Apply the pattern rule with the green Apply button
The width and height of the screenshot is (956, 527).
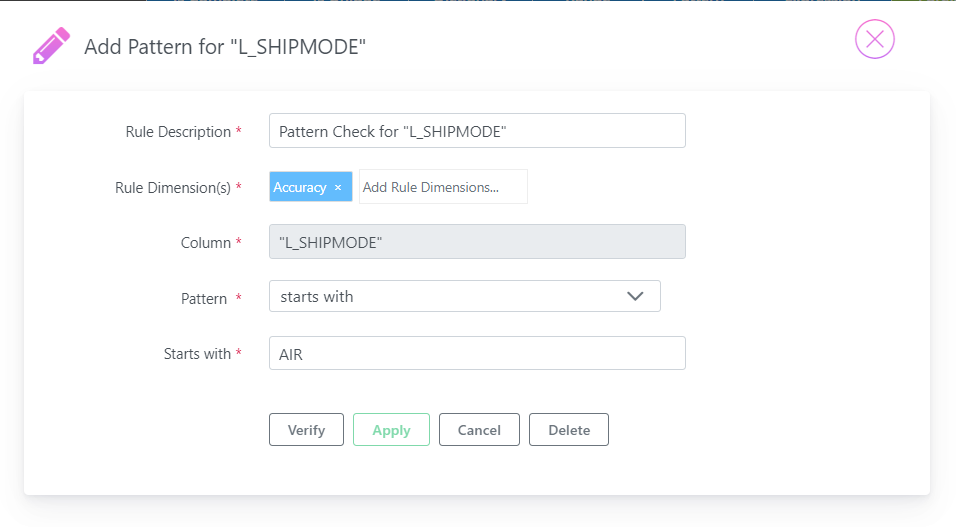[x=391, y=429]
